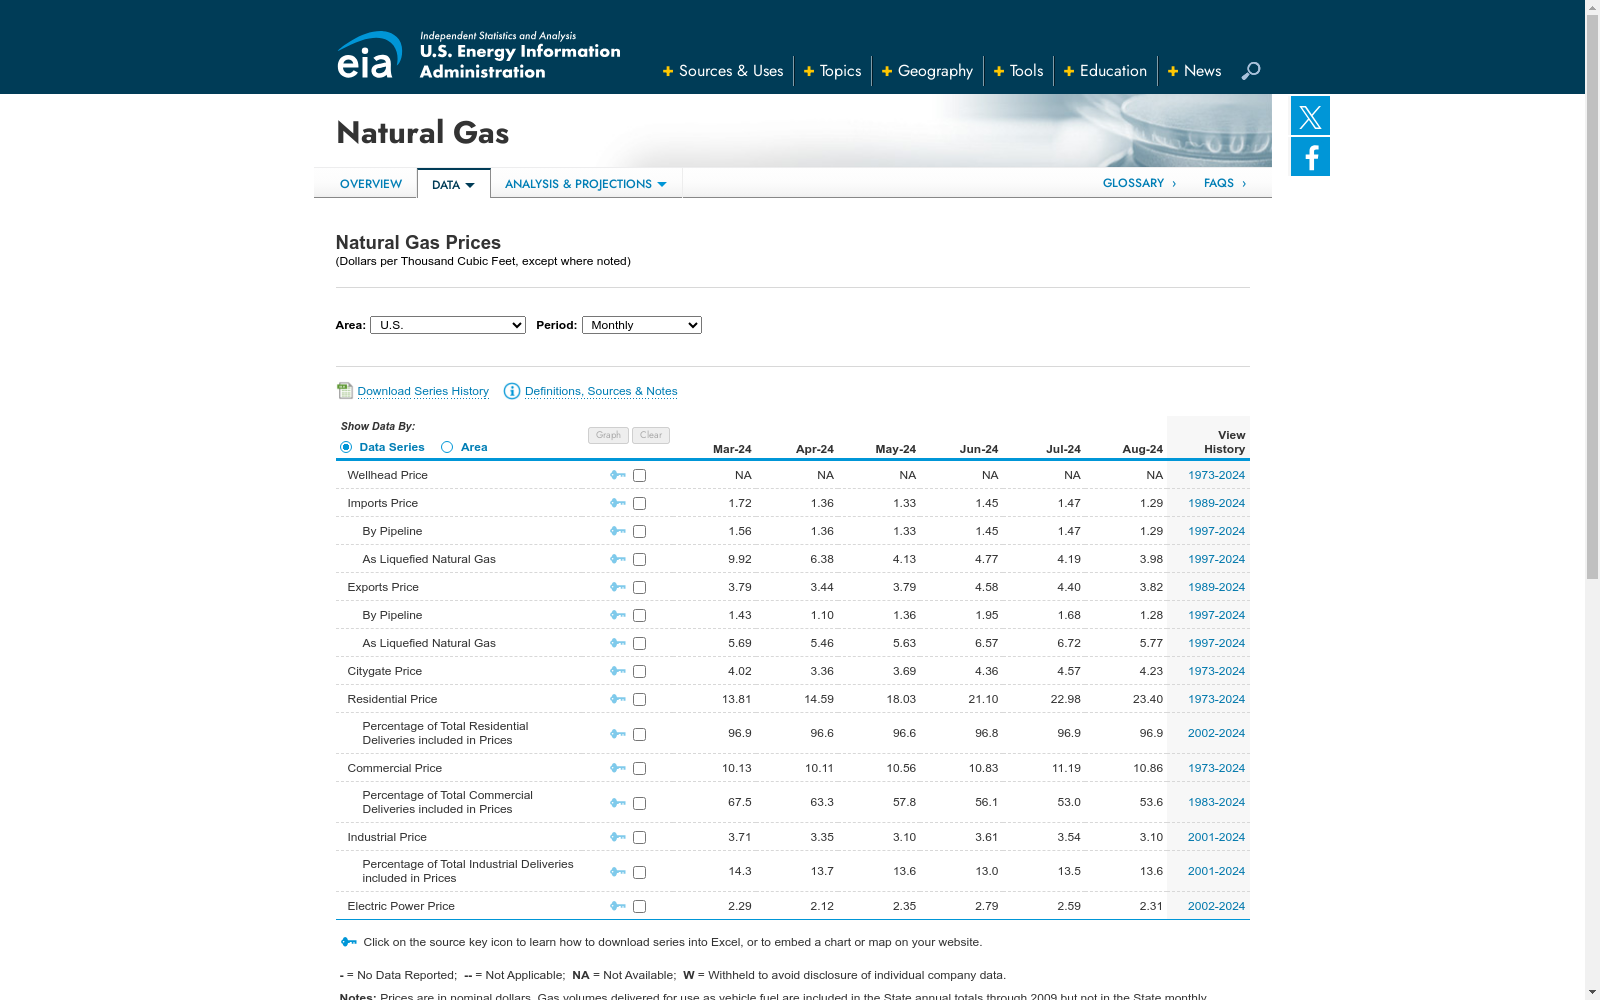Expand the Geography menu
Screen dimensions: 1600x1000
click(x=927, y=71)
